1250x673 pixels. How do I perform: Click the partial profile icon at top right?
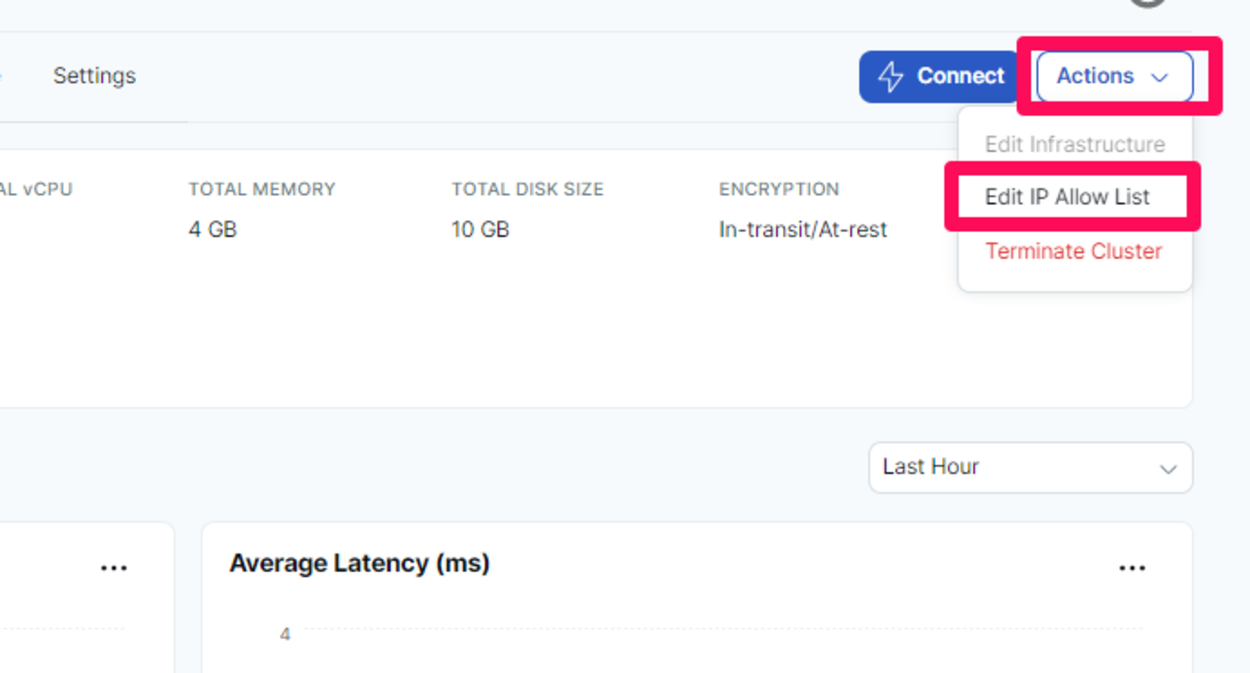point(1148,3)
